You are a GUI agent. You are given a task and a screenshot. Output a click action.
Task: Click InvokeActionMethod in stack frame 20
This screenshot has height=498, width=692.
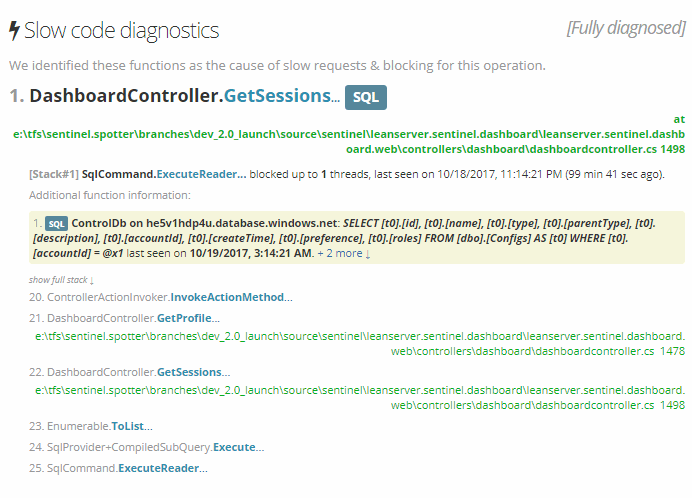coord(231,297)
